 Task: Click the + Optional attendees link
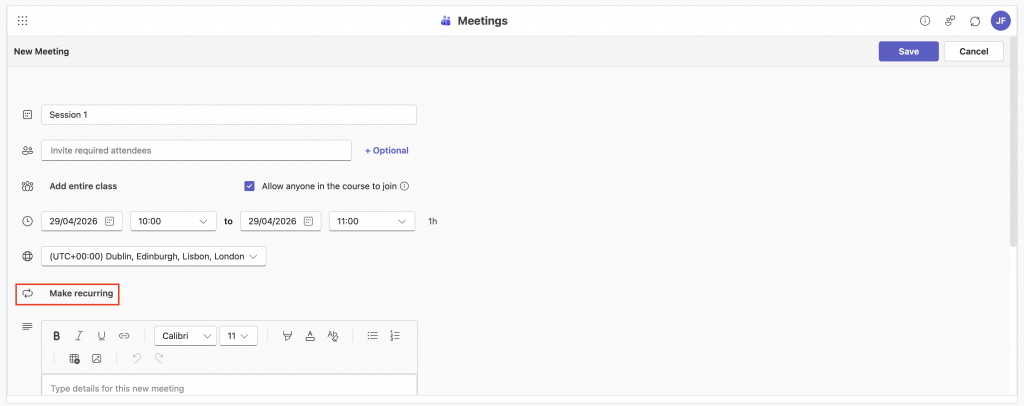pyautogui.click(x=386, y=151)
